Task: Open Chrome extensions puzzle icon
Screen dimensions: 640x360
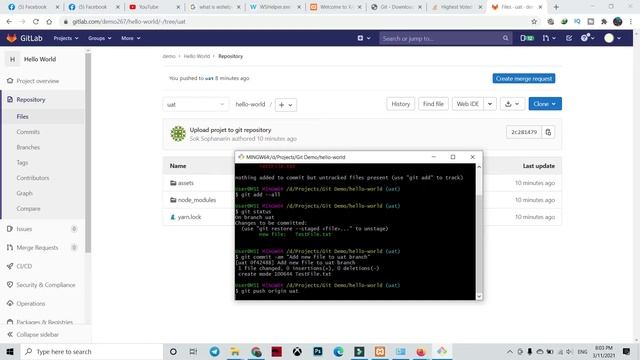Action: coord(604,22)
